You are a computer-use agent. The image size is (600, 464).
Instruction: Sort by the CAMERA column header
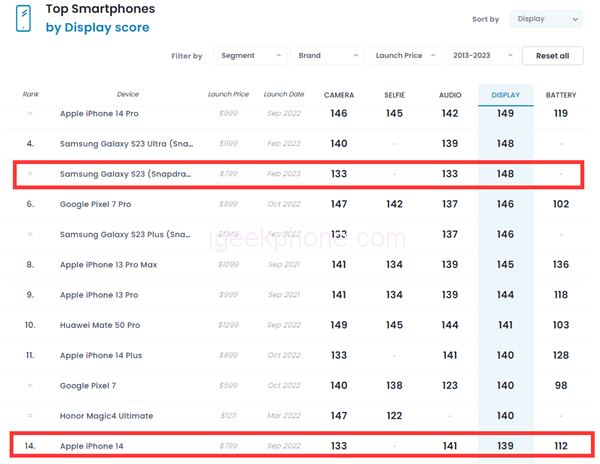[339, 95]
